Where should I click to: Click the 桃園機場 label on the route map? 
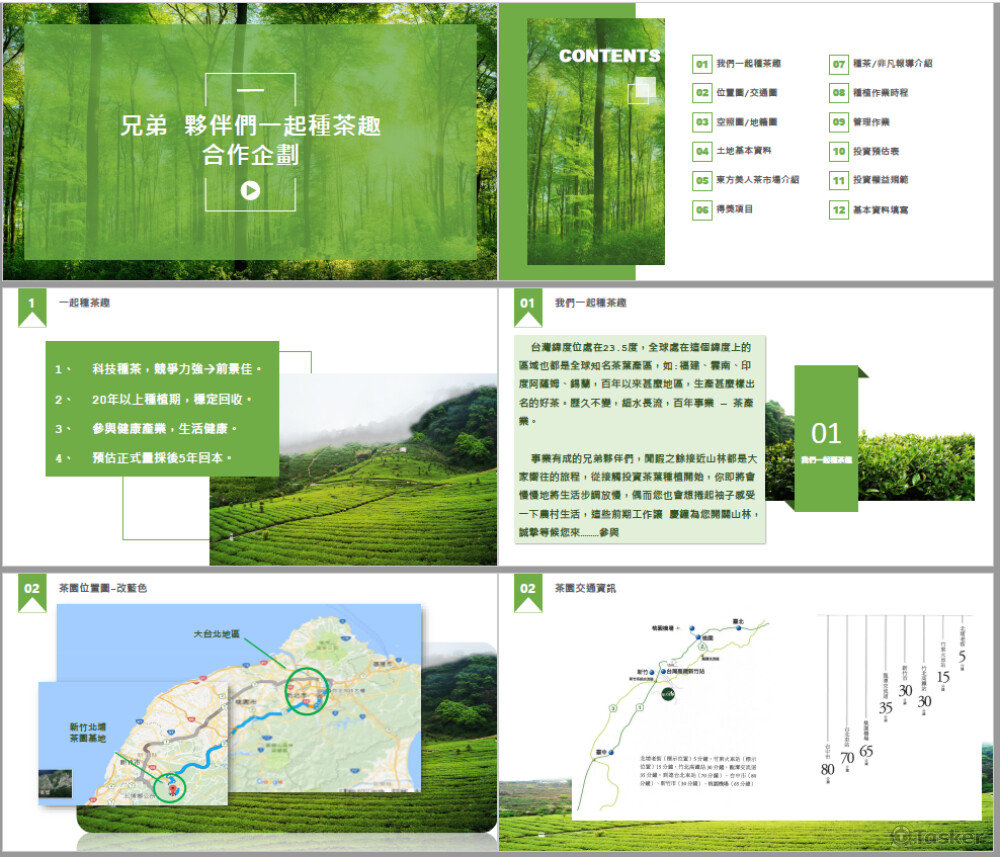[x=663, y=628]
